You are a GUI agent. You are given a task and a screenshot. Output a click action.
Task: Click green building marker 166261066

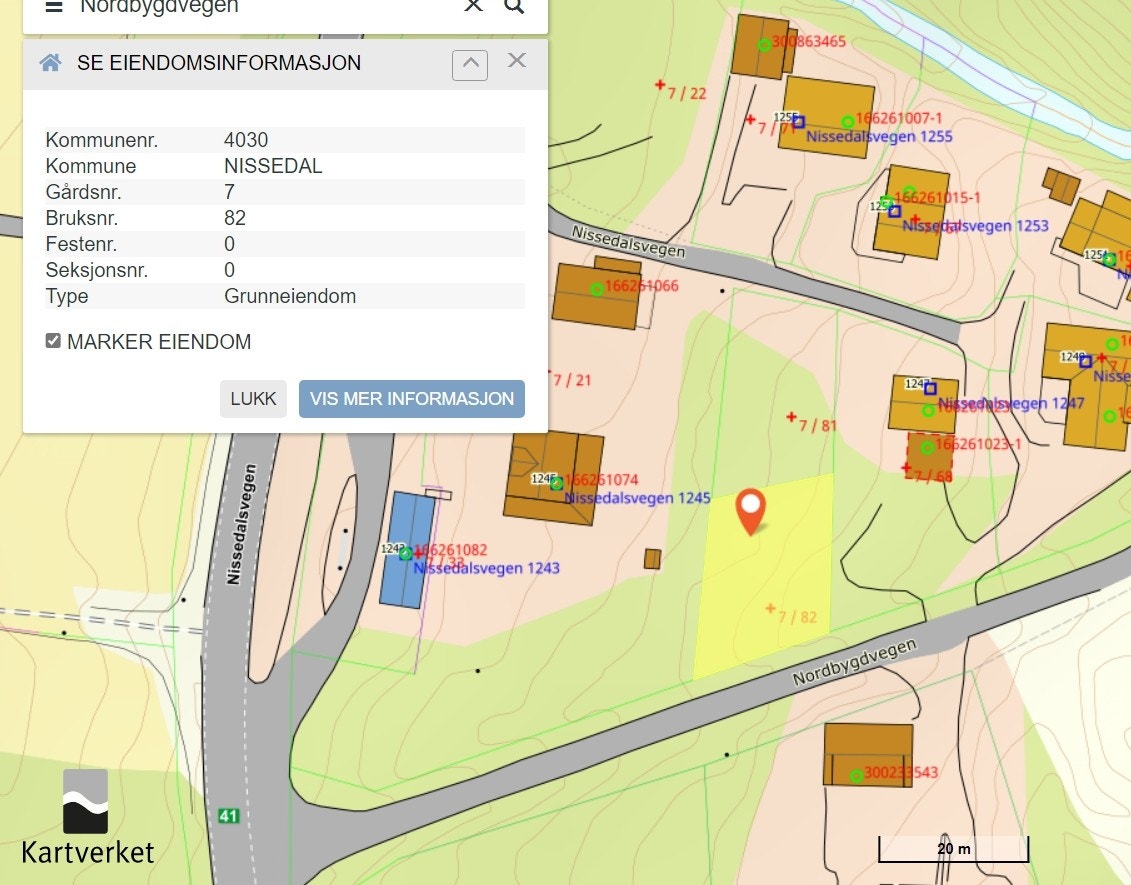[597, 289]
